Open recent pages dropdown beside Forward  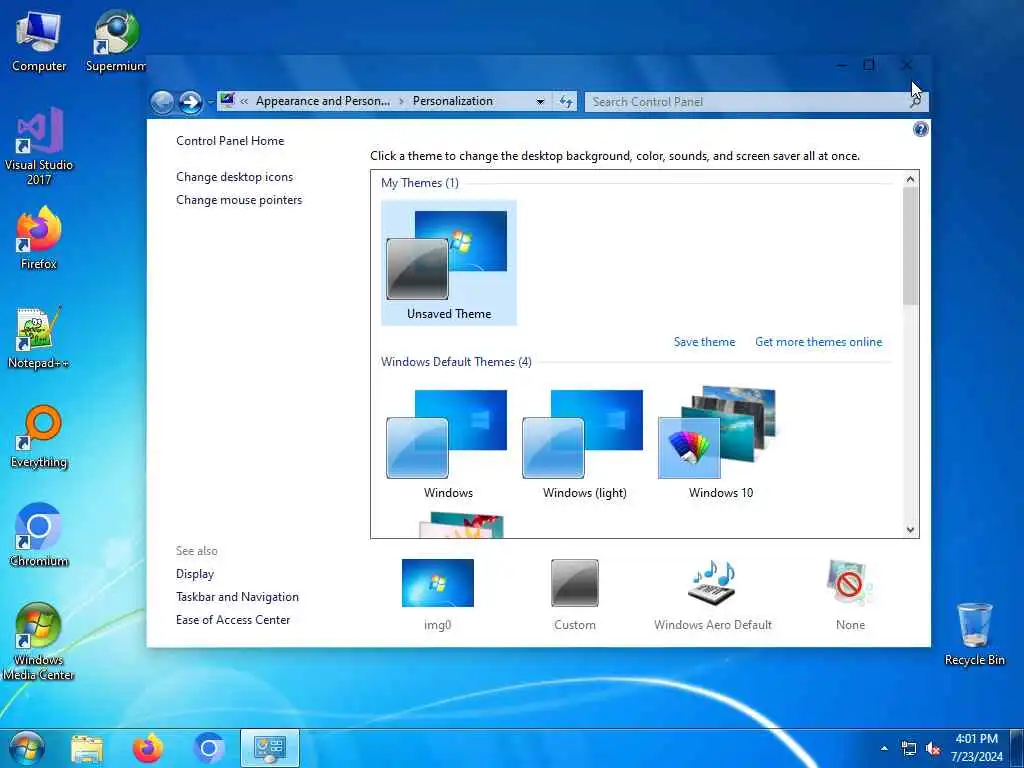210,102
